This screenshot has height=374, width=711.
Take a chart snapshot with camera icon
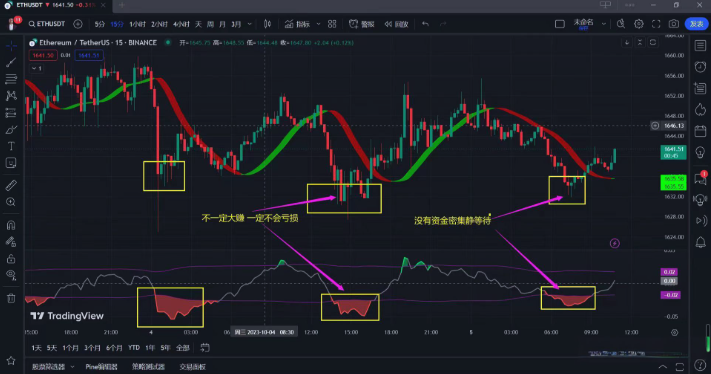tap(674, 24)
